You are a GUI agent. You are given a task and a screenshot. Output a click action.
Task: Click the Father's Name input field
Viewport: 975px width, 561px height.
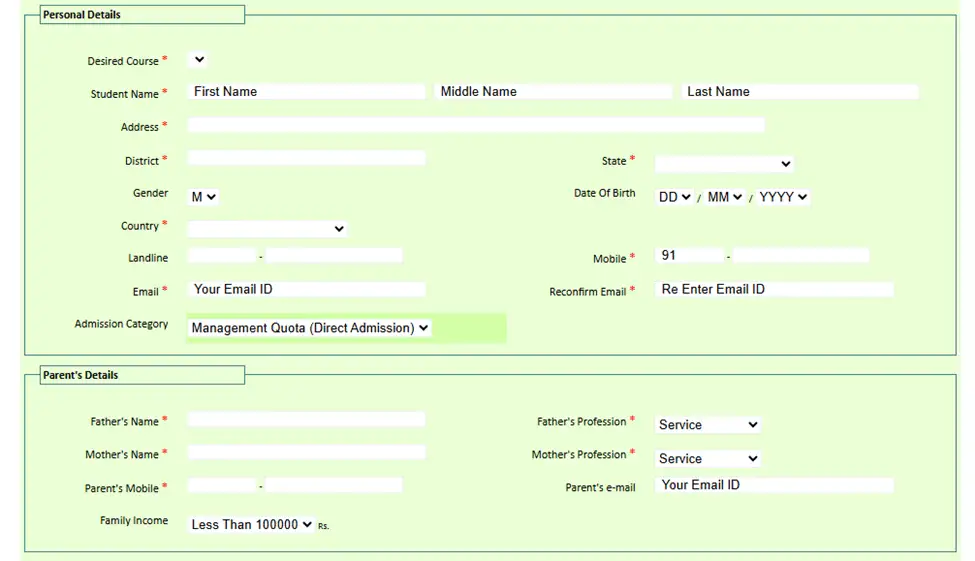pos(307,419)
